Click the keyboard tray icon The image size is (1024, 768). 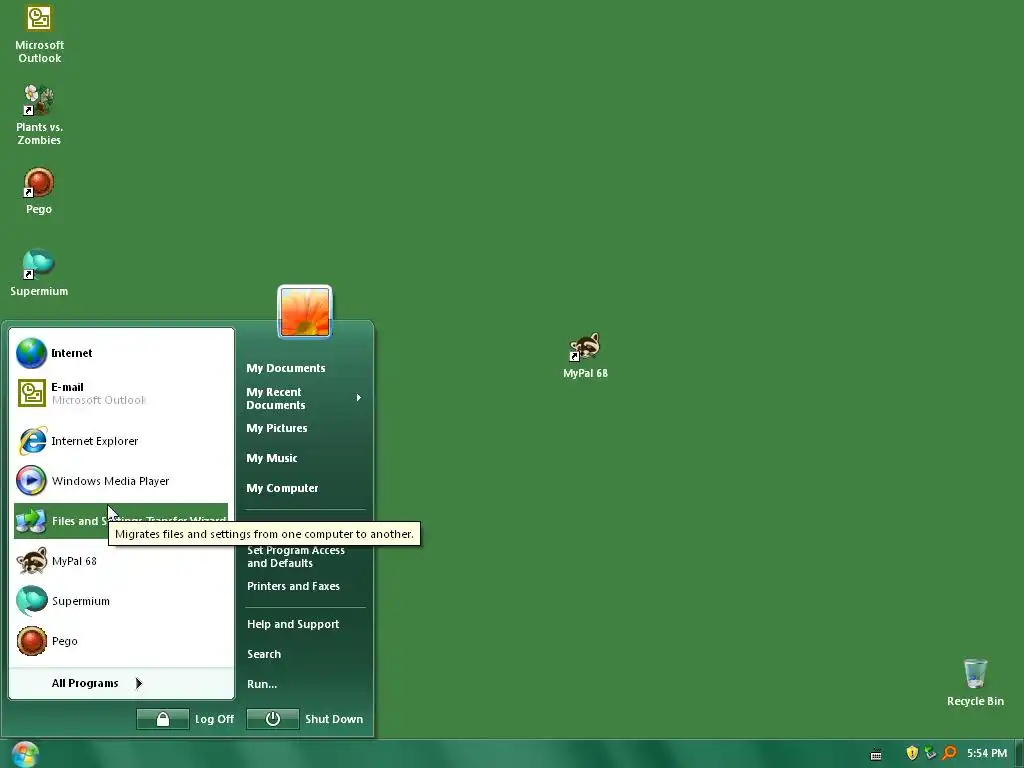tap(876, 755)
